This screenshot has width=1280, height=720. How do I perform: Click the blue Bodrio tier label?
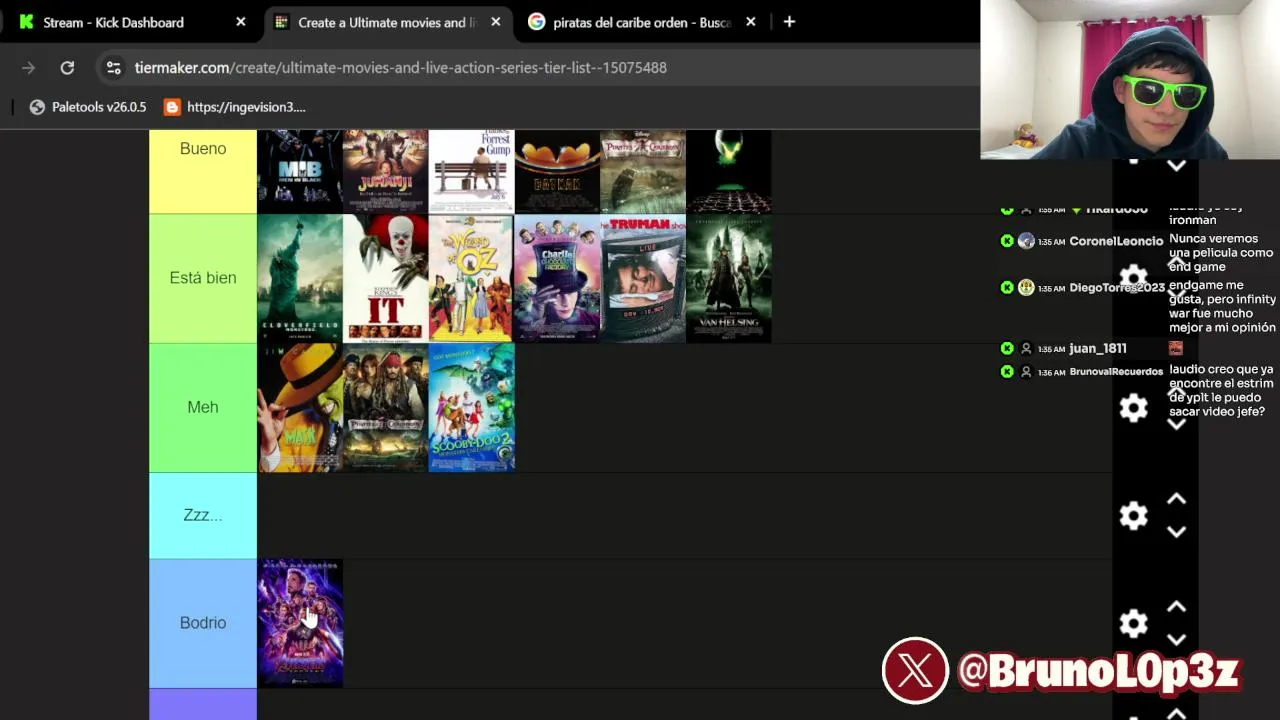point(203,623)
